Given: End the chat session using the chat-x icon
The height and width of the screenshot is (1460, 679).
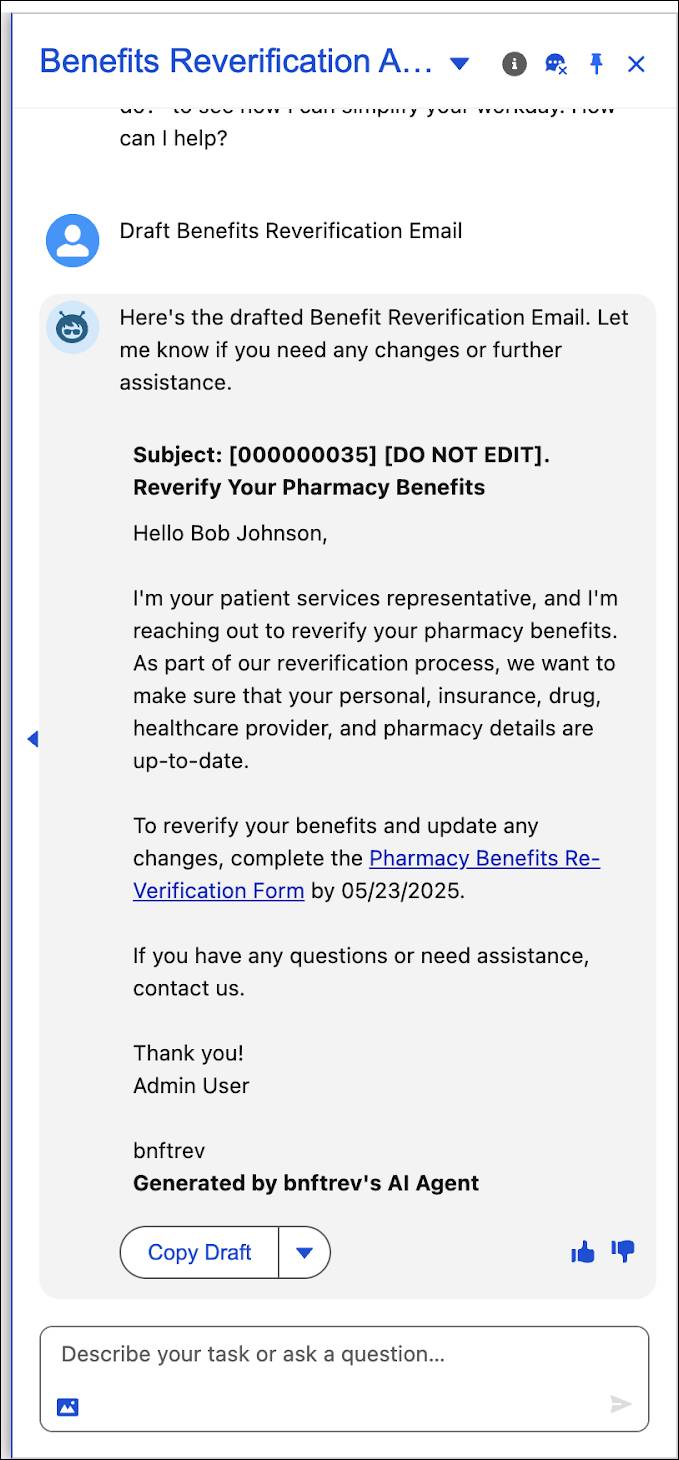Looking at the screenshot, I should click(554, 63).
